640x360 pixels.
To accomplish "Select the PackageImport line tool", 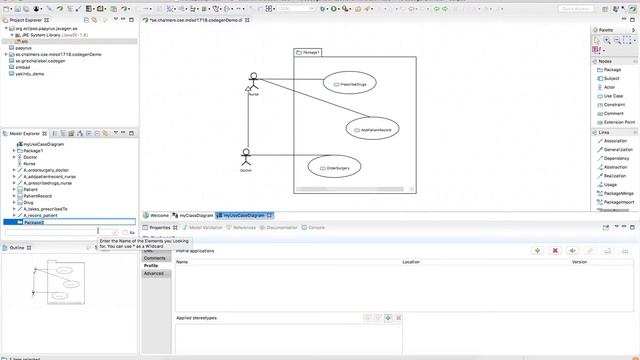I will pyautogui.click(x=616, y=202).
